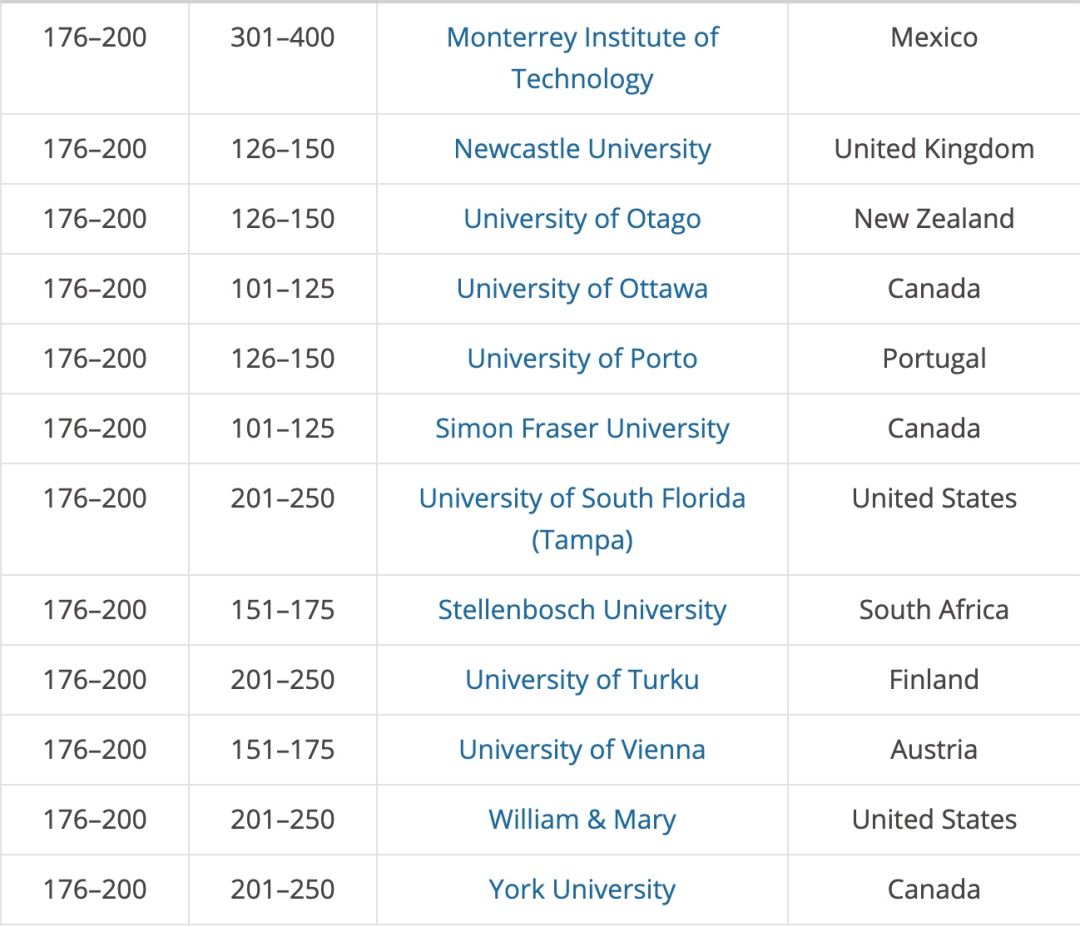
Task: Open Simon Fraser University link
Action: pos(582,429)
